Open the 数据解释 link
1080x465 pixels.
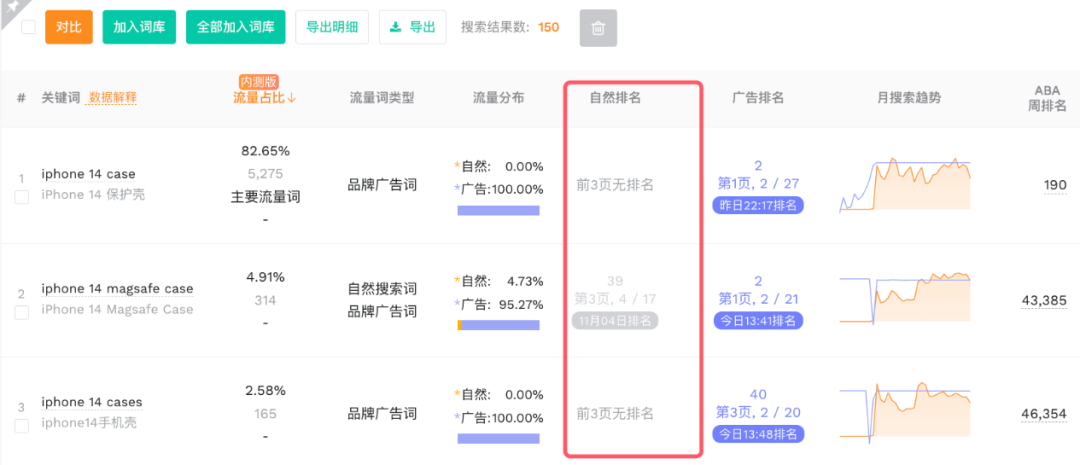pos(111,98)
